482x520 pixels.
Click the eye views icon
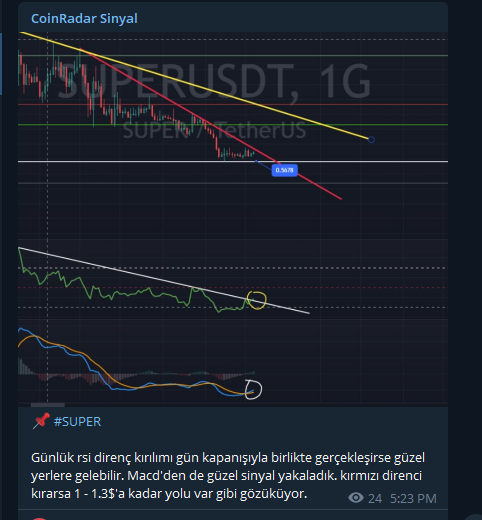356,498
